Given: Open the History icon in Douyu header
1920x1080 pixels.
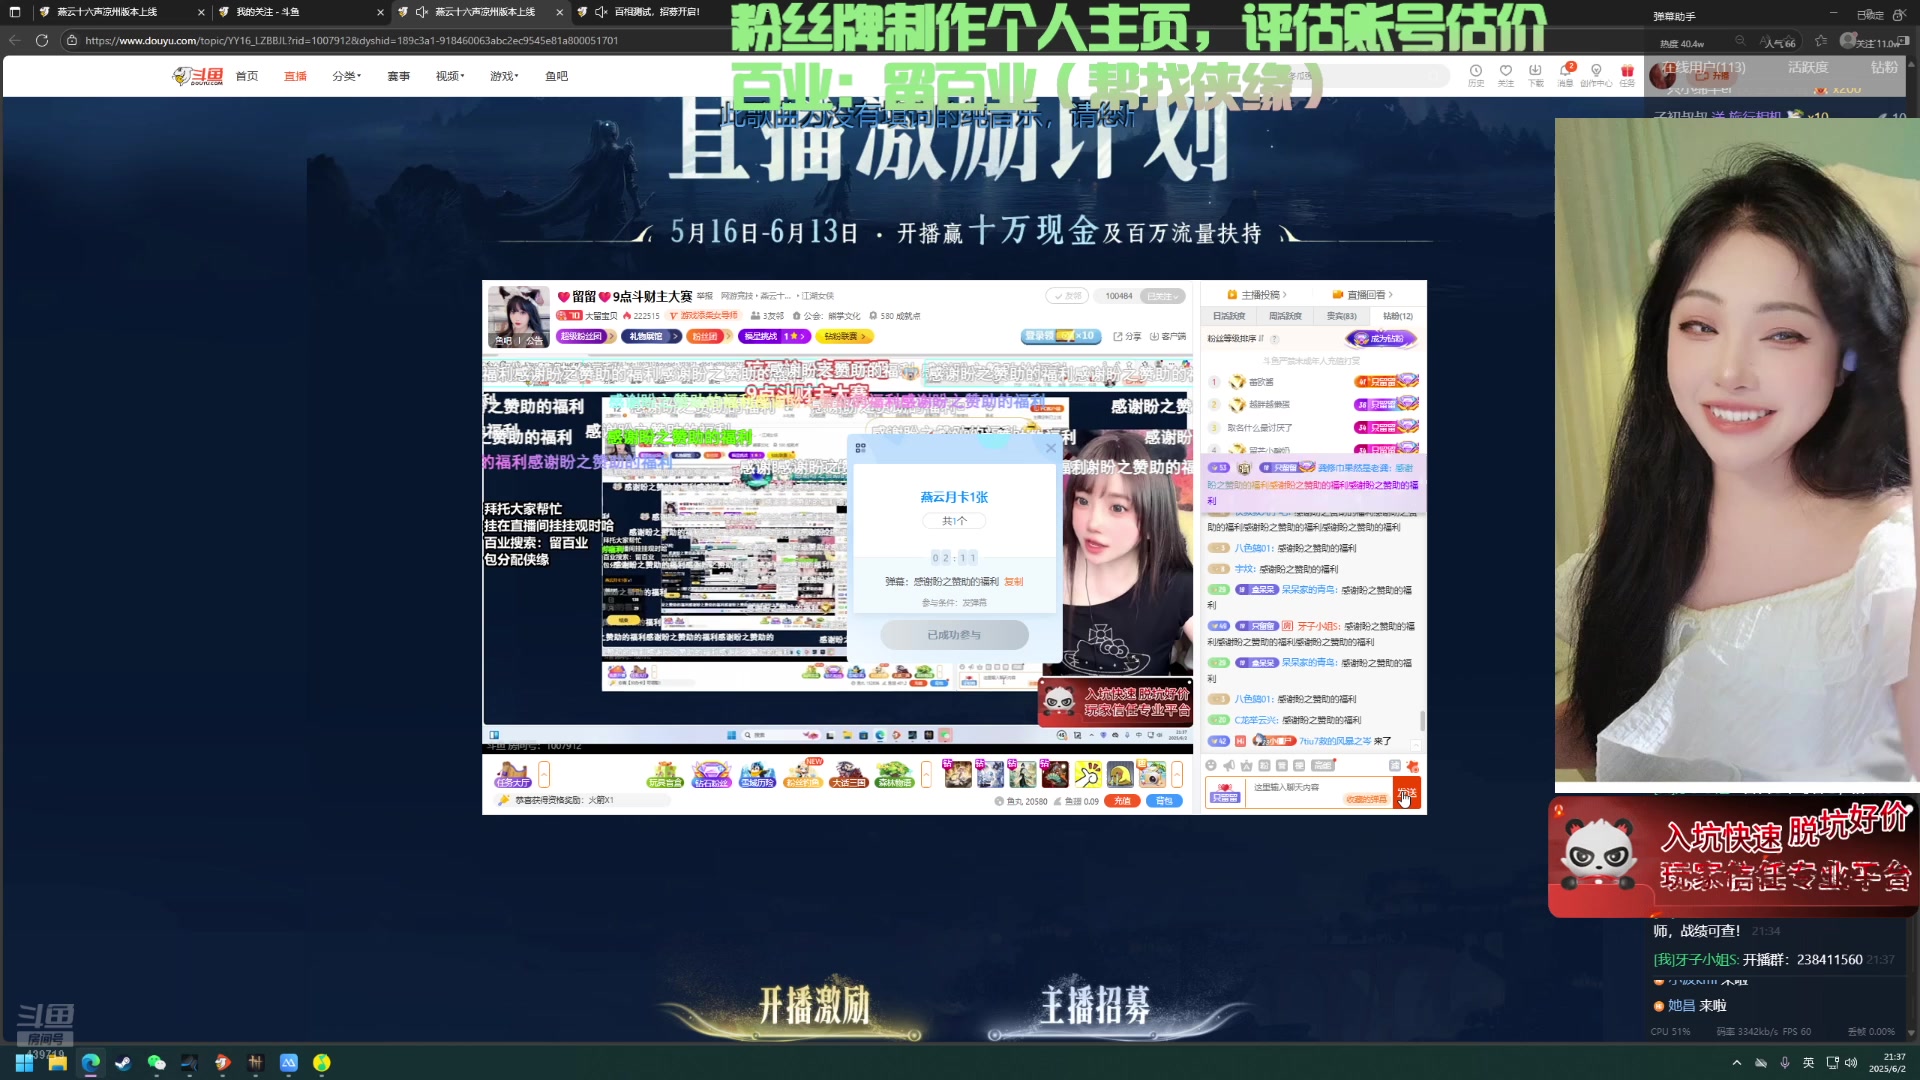Looking at the screenshot, I should pyautogui.click(x=1476, y=71).
